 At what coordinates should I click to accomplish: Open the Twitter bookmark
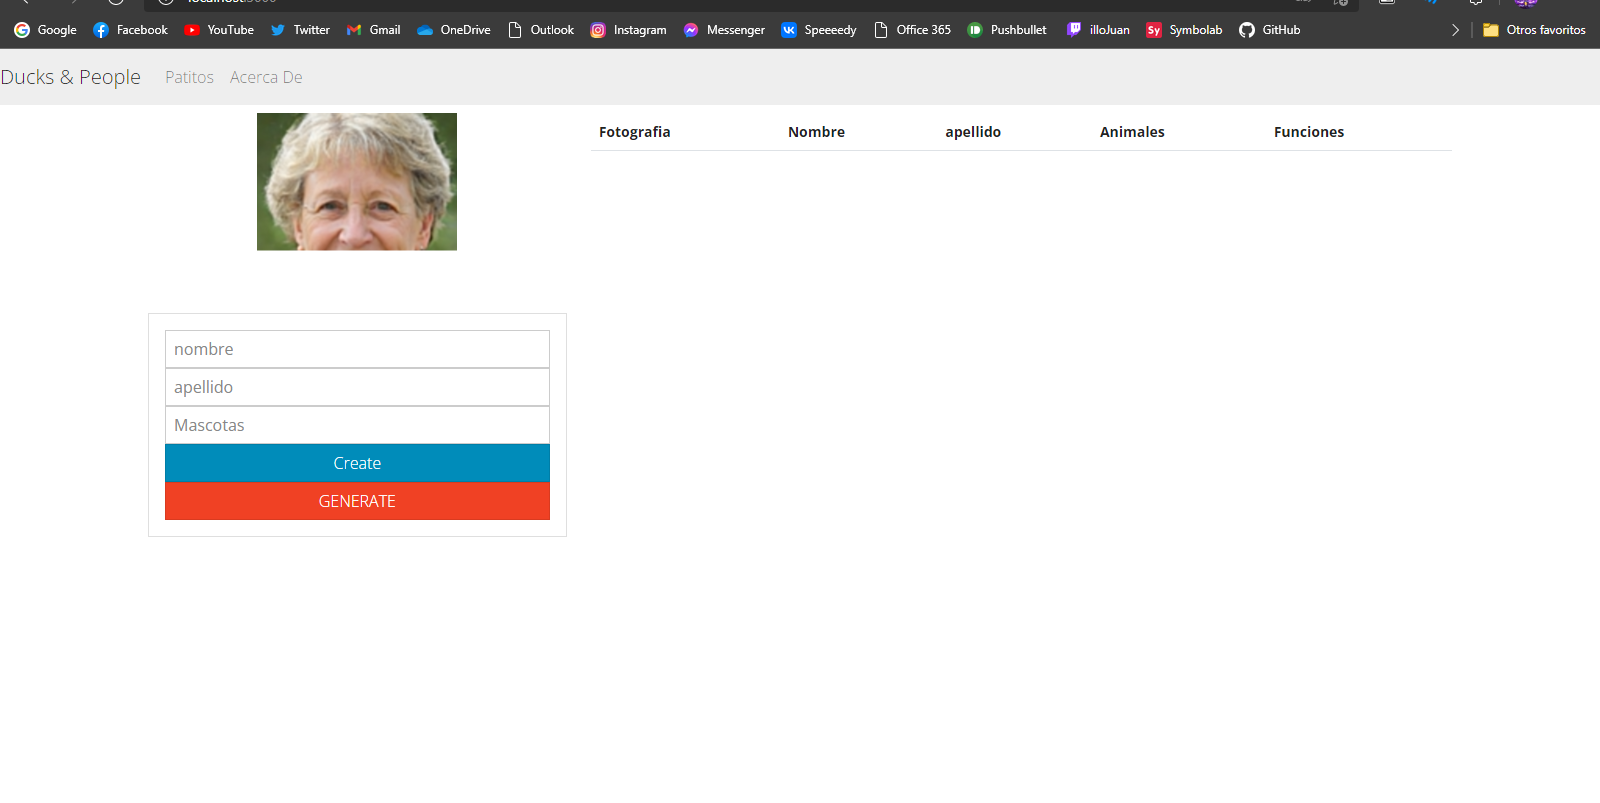coord(300,30)
